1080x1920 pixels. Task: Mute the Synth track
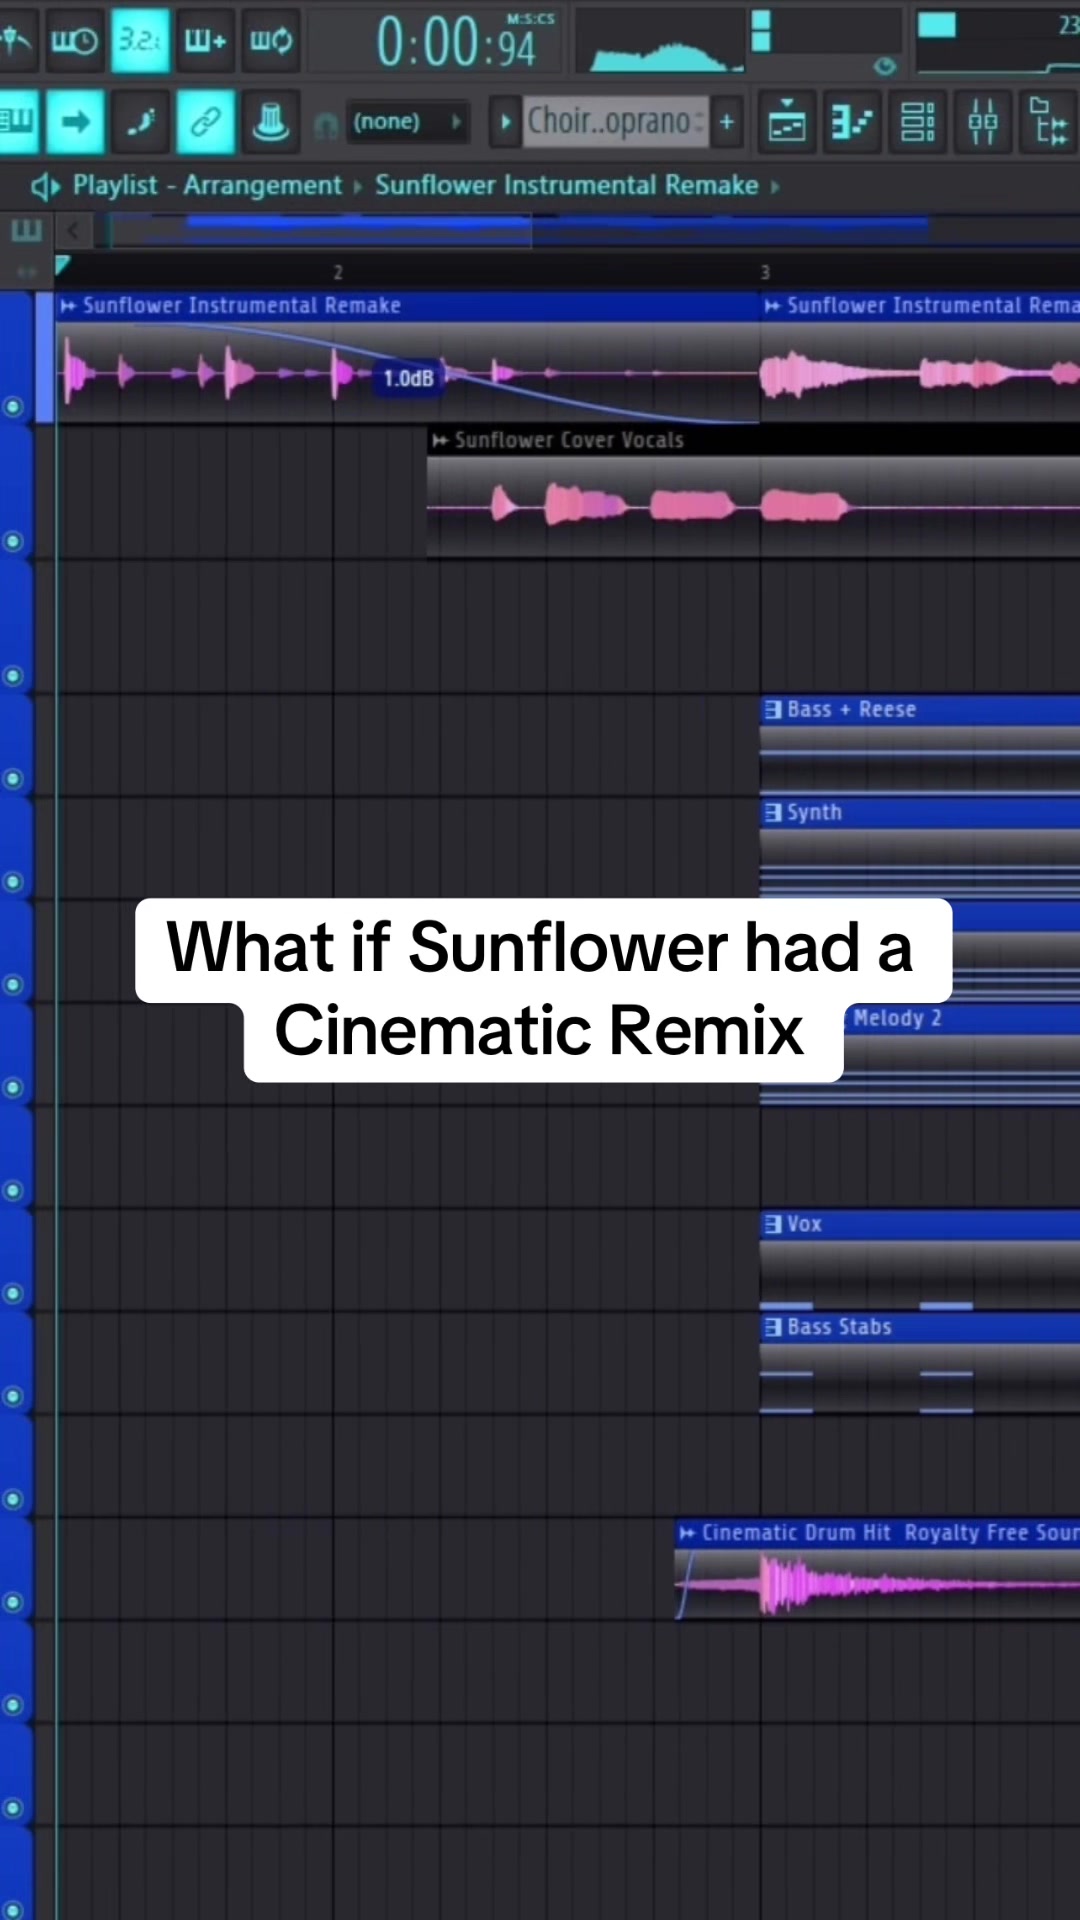[13, 881]
